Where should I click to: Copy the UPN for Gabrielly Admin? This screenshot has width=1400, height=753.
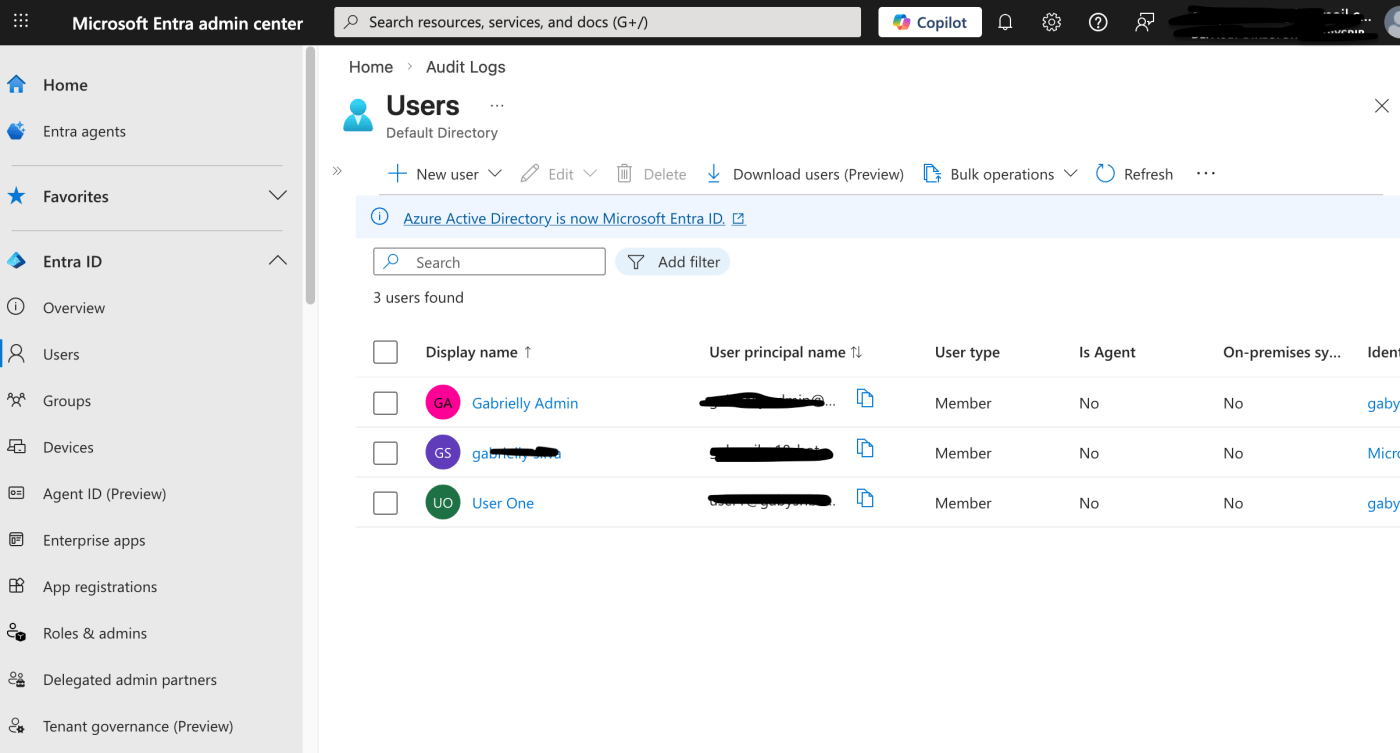pos(866,399)
